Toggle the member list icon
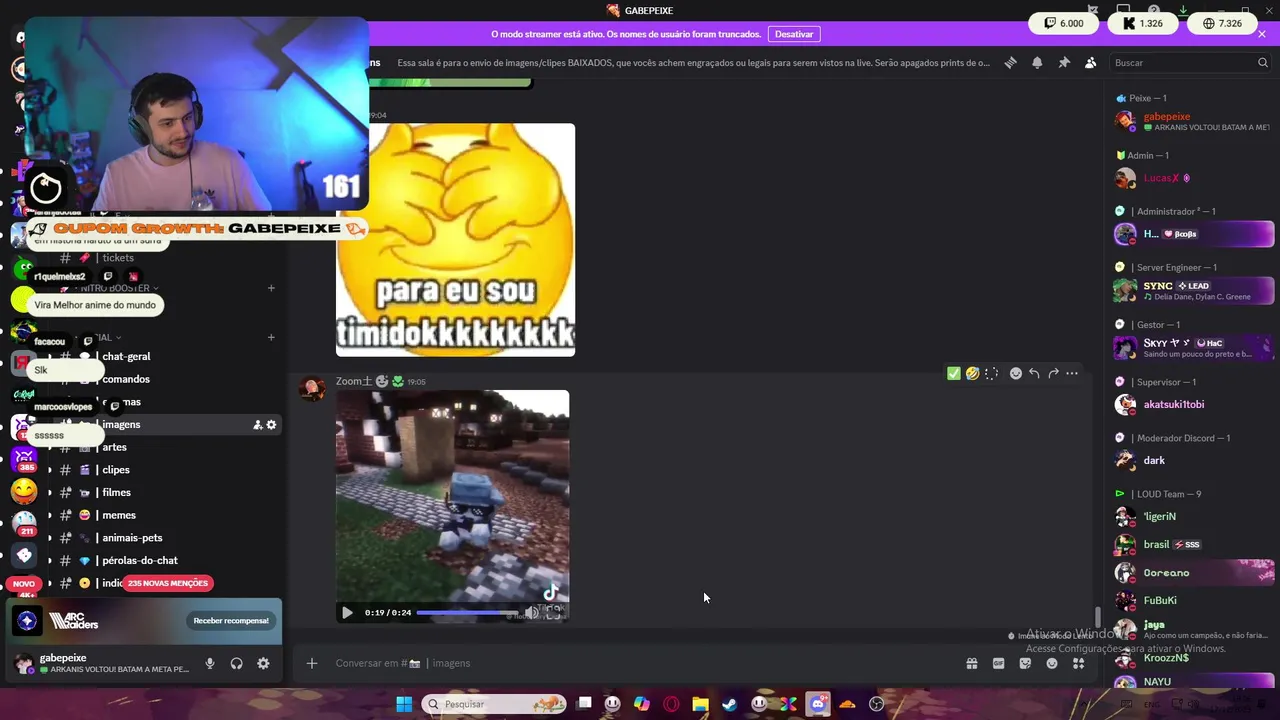The width and height of the screenshot is (1280, 720). 1090,62
